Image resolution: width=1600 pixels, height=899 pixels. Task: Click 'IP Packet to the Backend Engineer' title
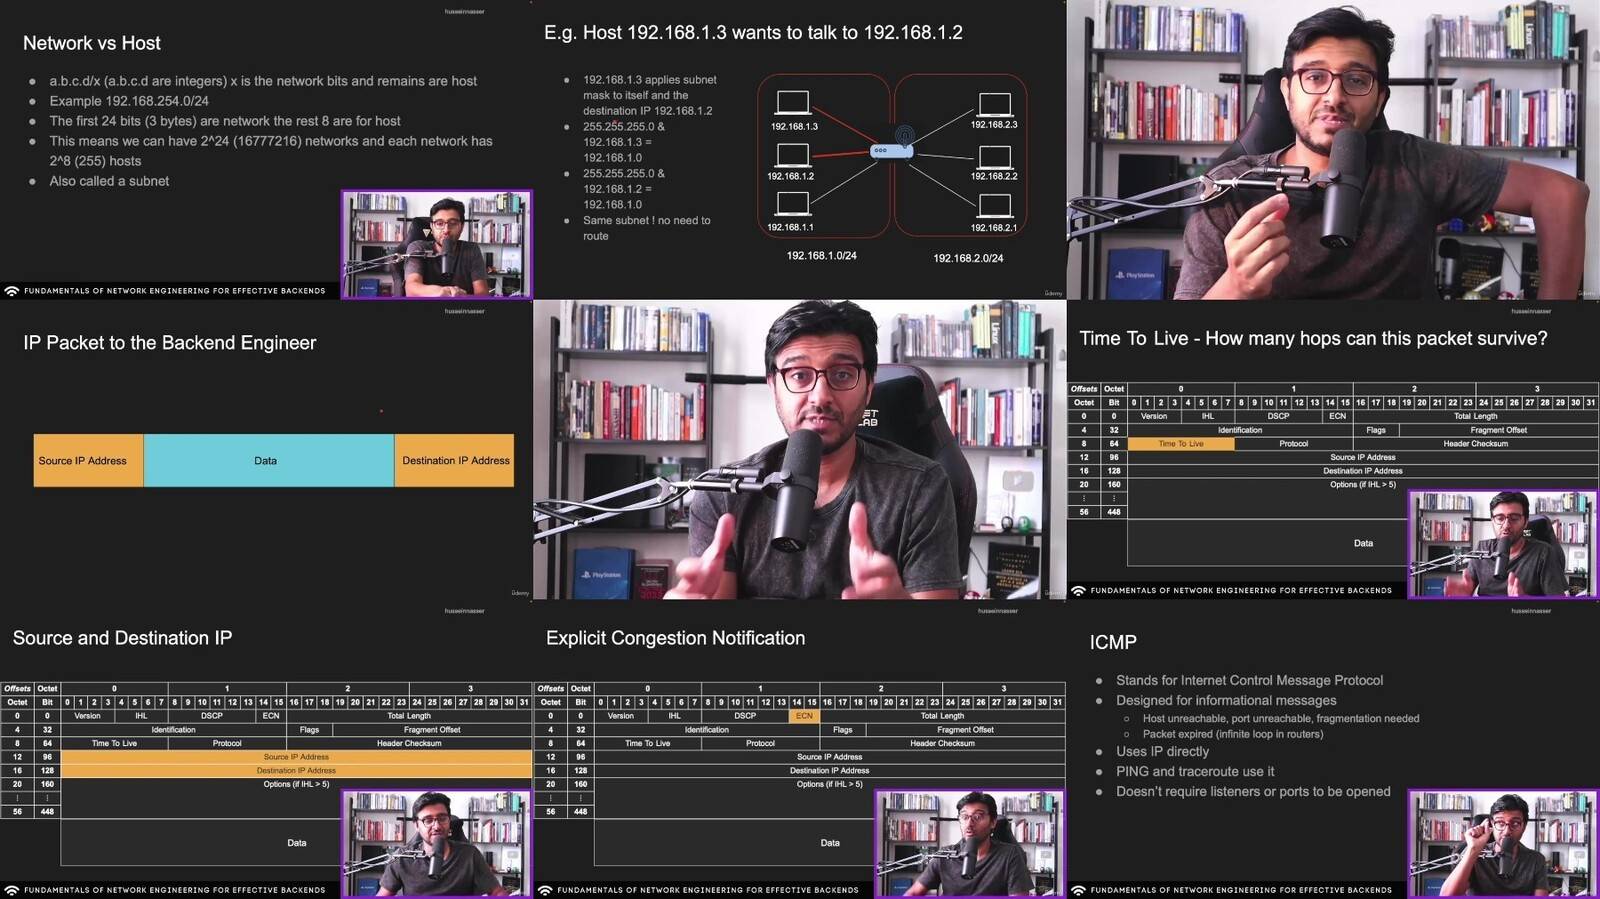[170, 343]
